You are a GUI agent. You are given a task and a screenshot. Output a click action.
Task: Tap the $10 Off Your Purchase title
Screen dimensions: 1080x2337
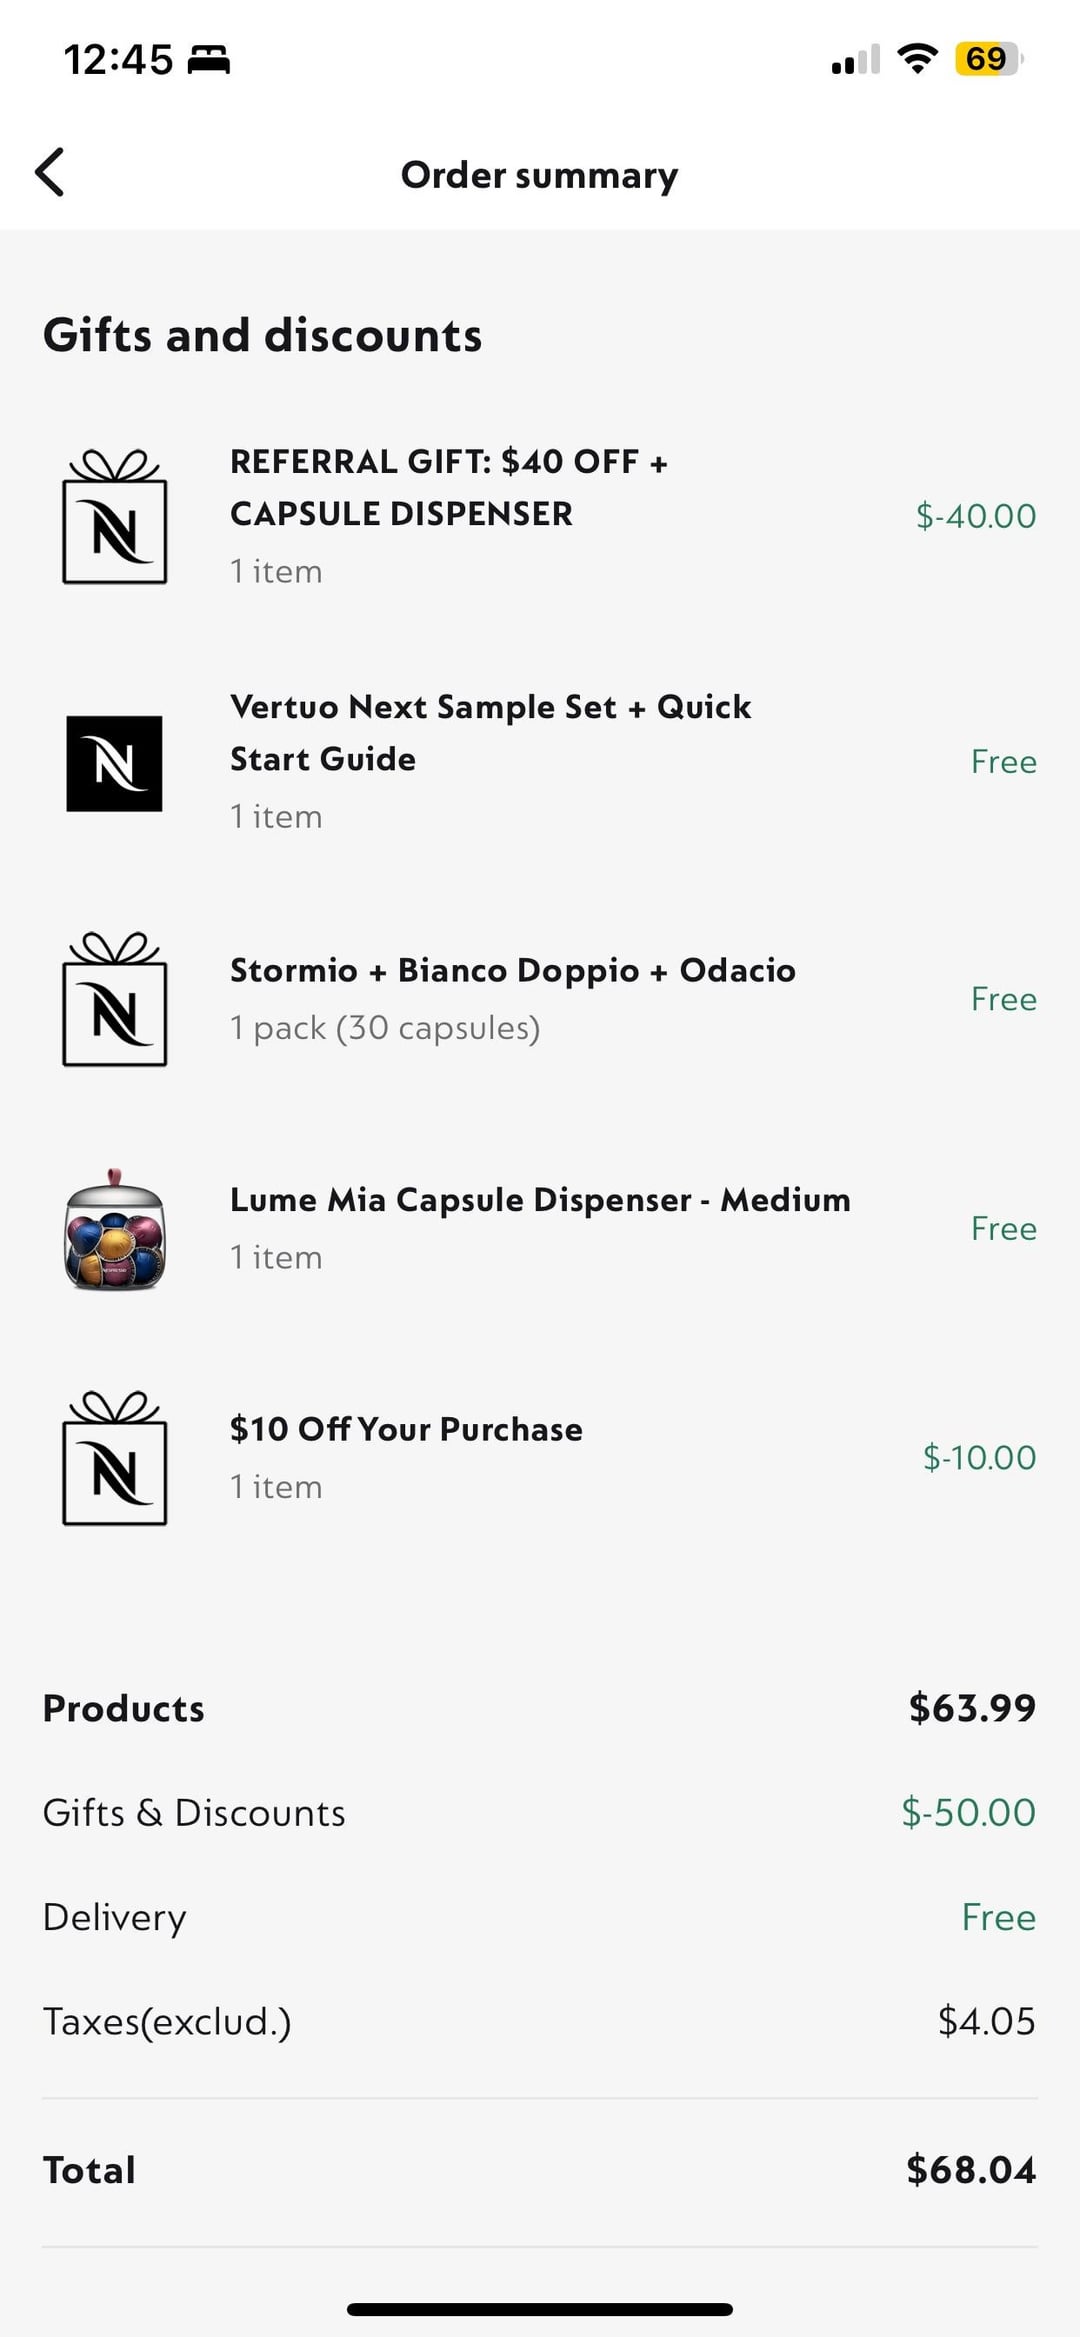pos(406,1429)
